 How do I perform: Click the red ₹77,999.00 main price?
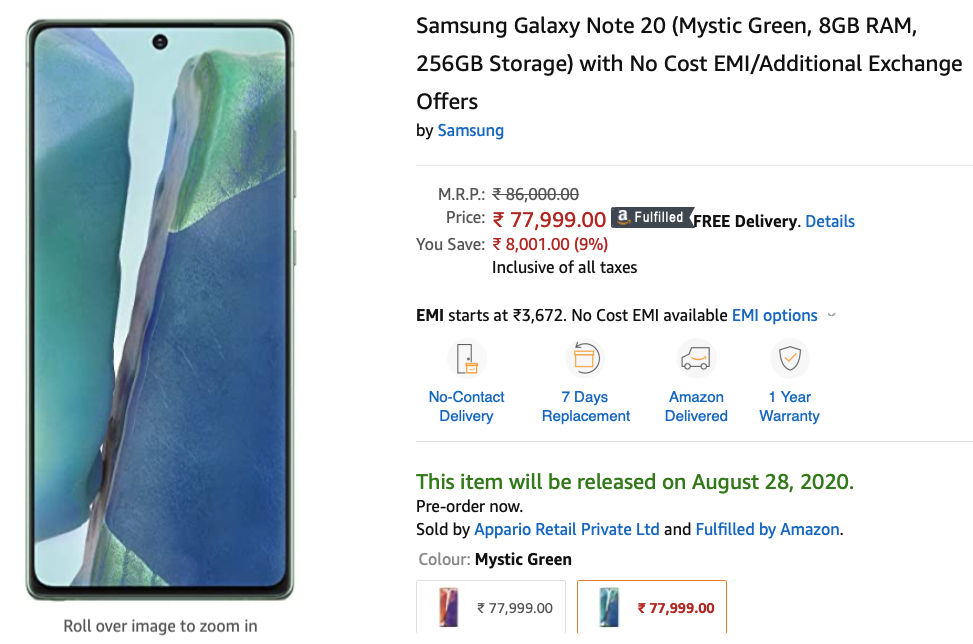coord(549,219)
